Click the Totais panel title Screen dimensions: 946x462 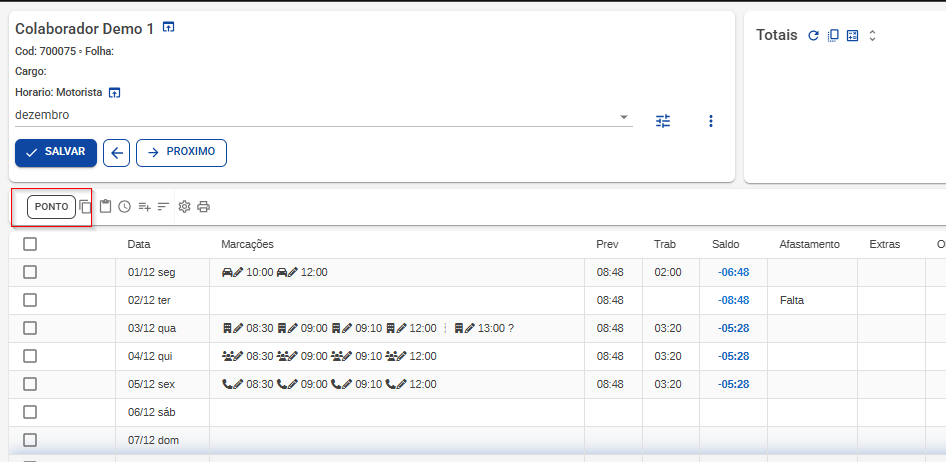coord(776,36)
